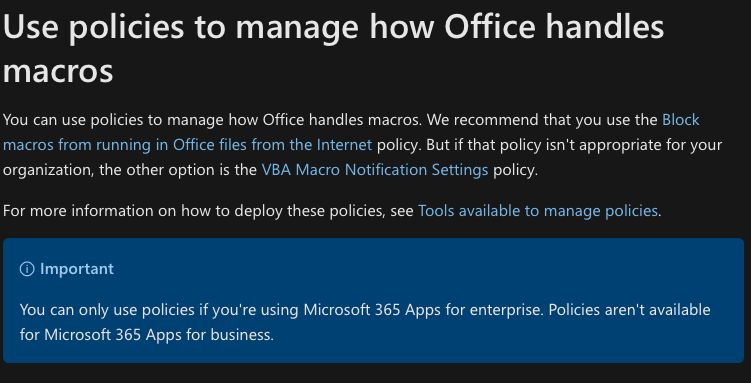Screen dimensions: 751x383
Task: Click the text for Microsoft 365 Apps for business
Action: pos(147,334)
